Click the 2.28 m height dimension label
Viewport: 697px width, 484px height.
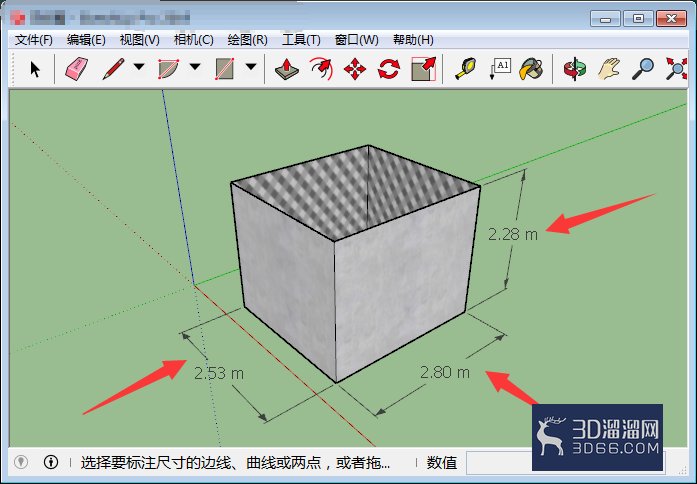coord(513,234)
